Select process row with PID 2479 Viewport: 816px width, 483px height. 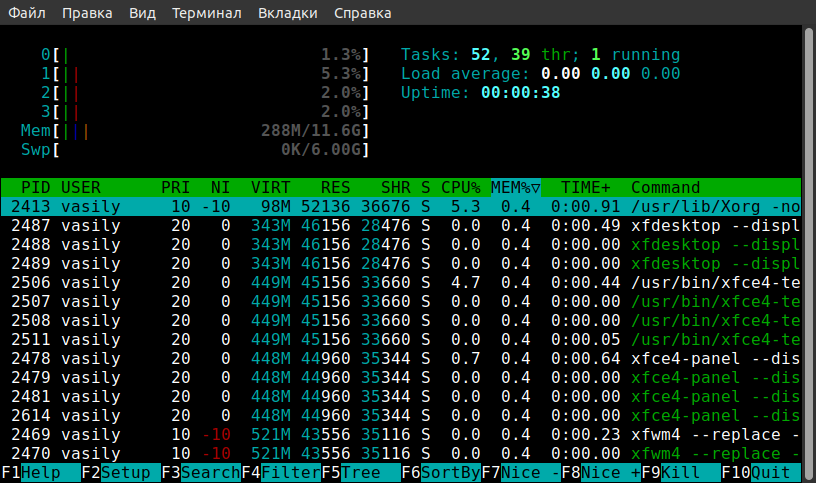(x=401, y=377)
